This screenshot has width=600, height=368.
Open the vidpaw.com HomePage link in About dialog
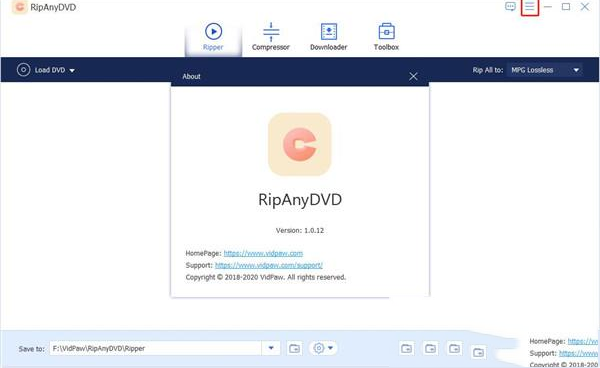(x=263, y=253)
